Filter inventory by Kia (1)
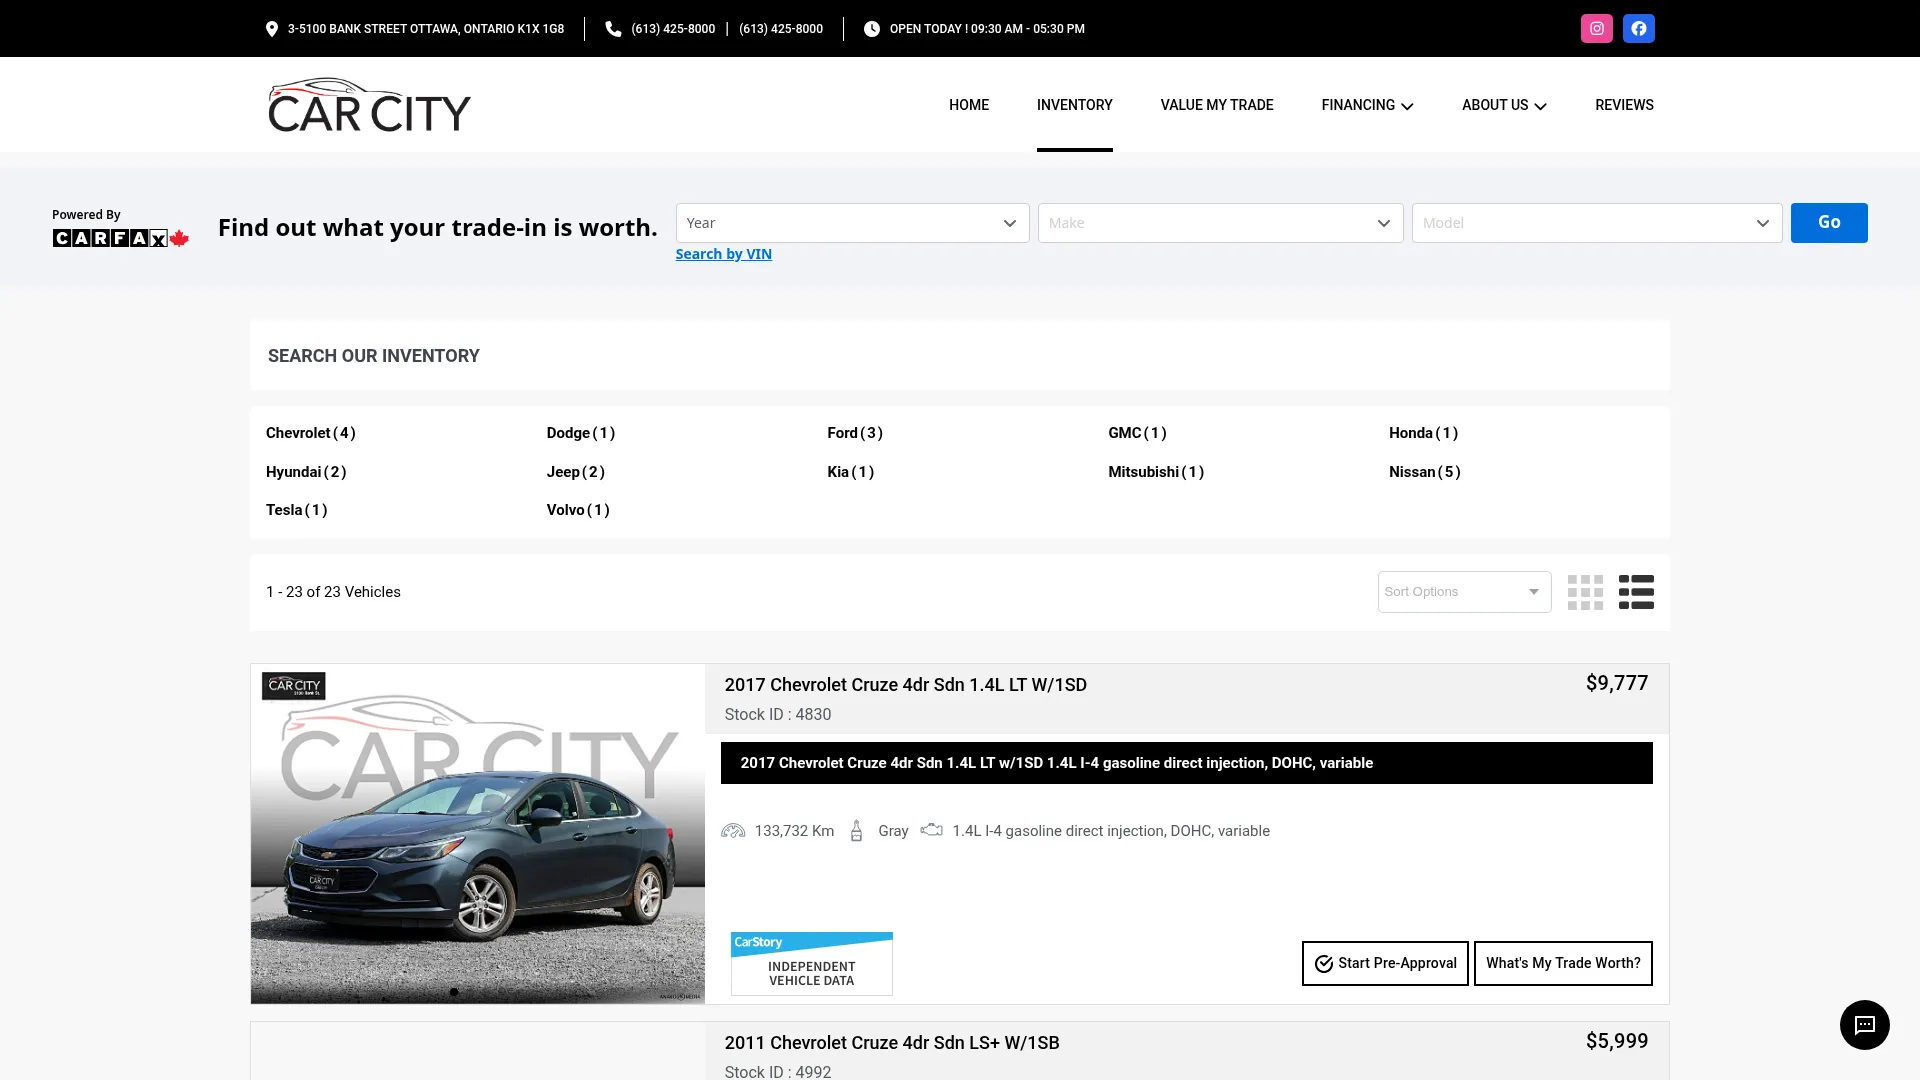 851,472
